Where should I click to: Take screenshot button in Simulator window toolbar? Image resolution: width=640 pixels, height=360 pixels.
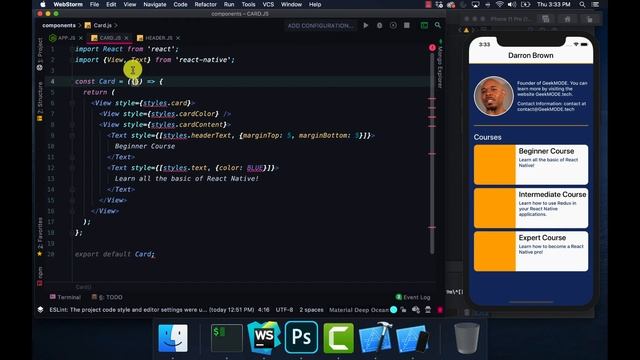(546, 19)
